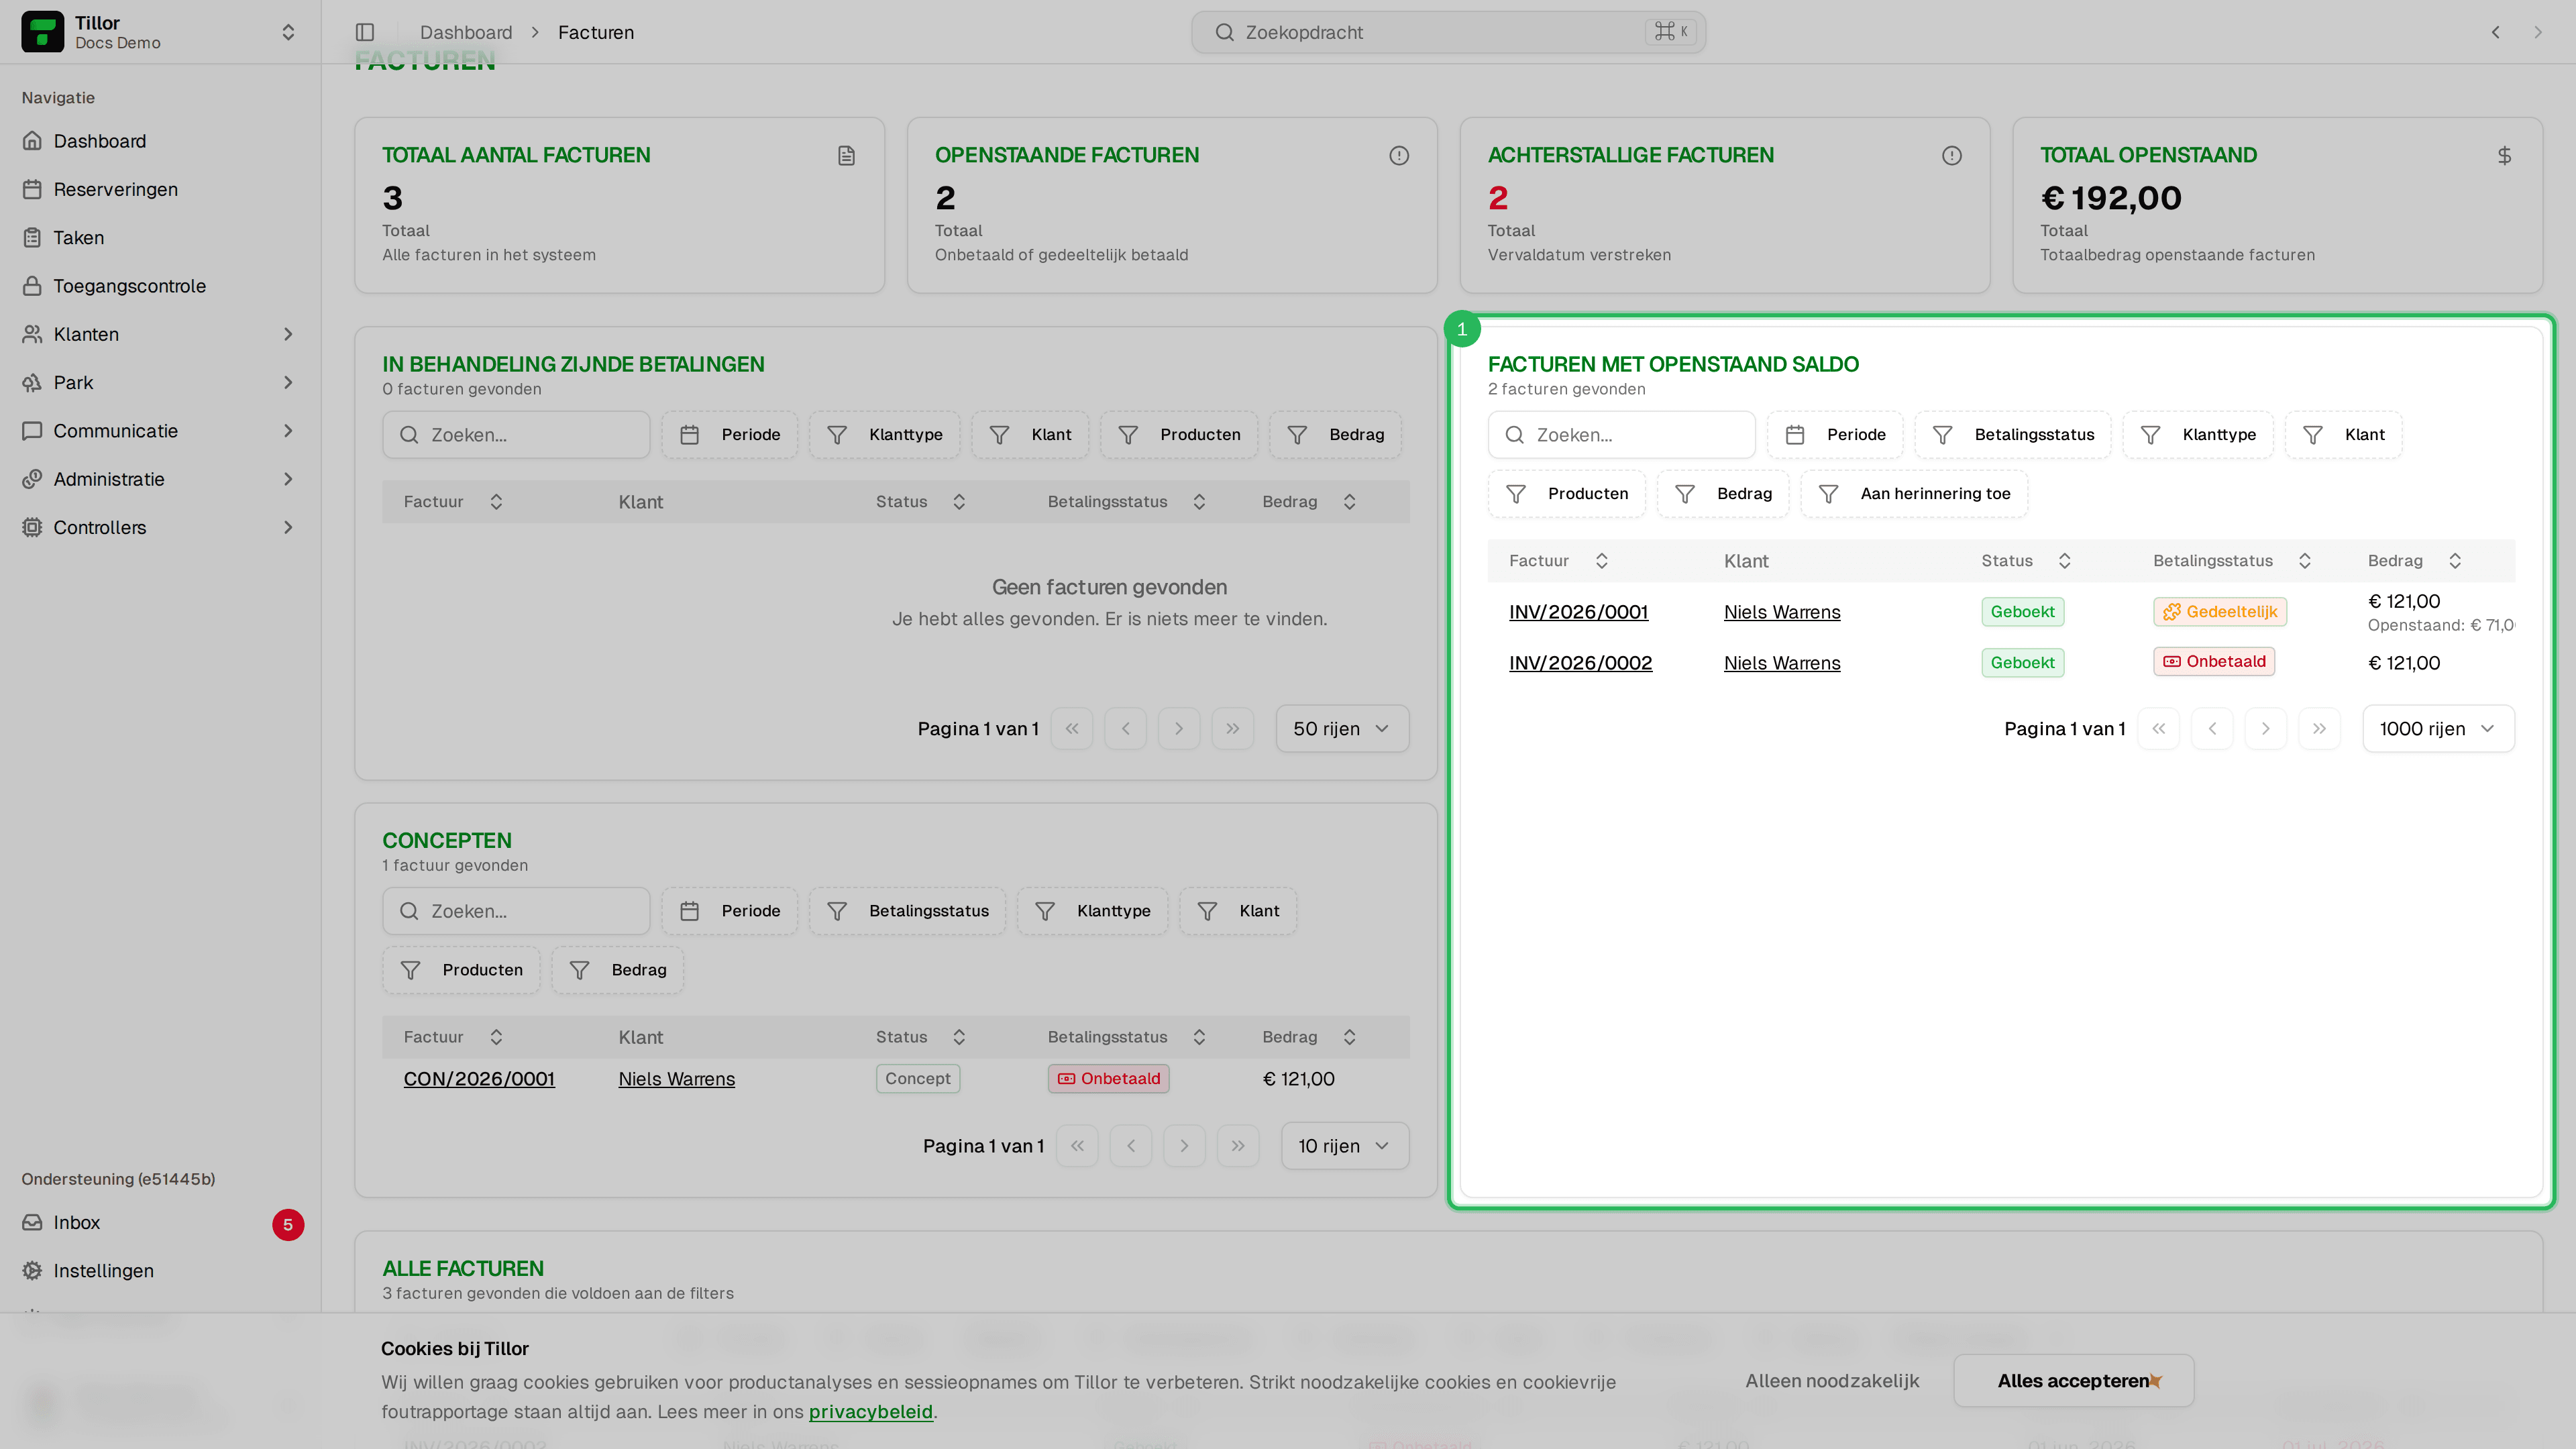Go to first page in Openstaand Saldo panel
This screenshot has height=1449, width=2576.
pyautogui.click(x=2158, y=729)
